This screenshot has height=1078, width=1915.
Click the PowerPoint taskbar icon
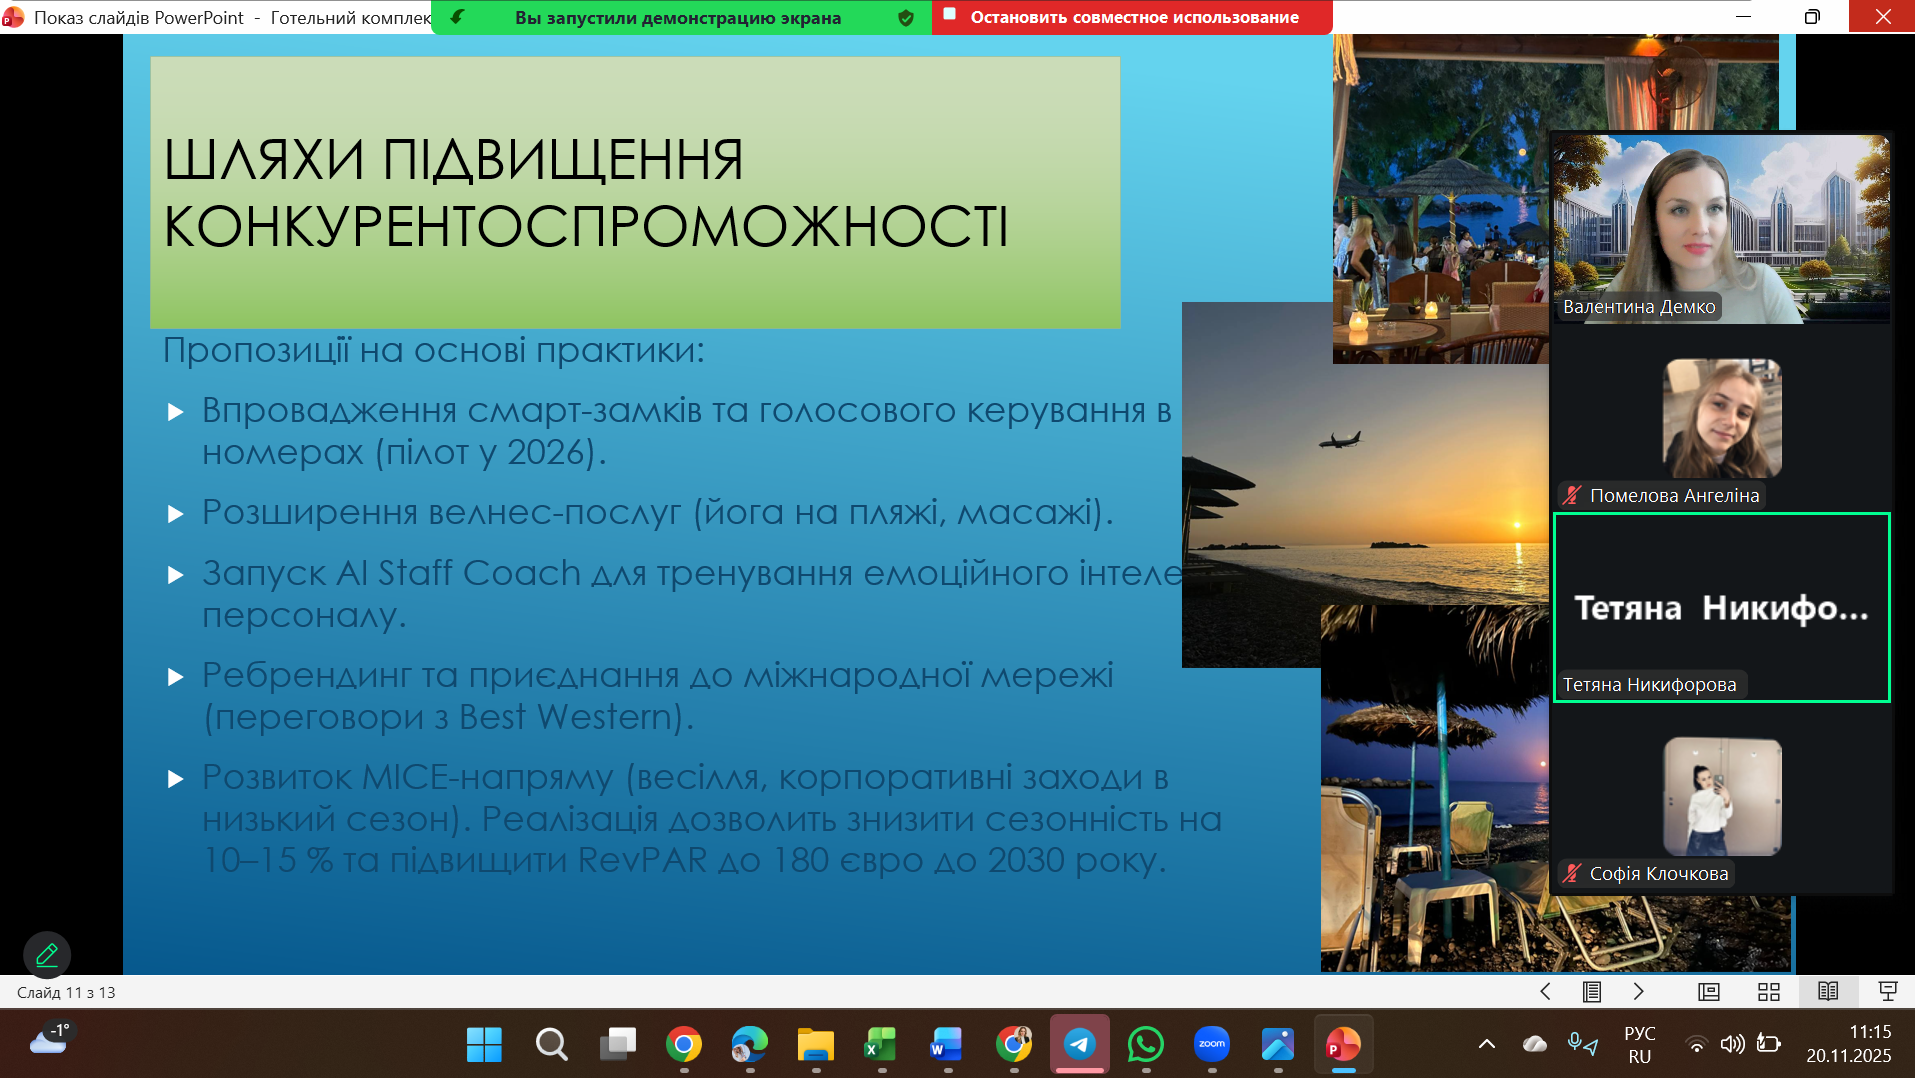pyautogui.click(x=1344, y=1045)
